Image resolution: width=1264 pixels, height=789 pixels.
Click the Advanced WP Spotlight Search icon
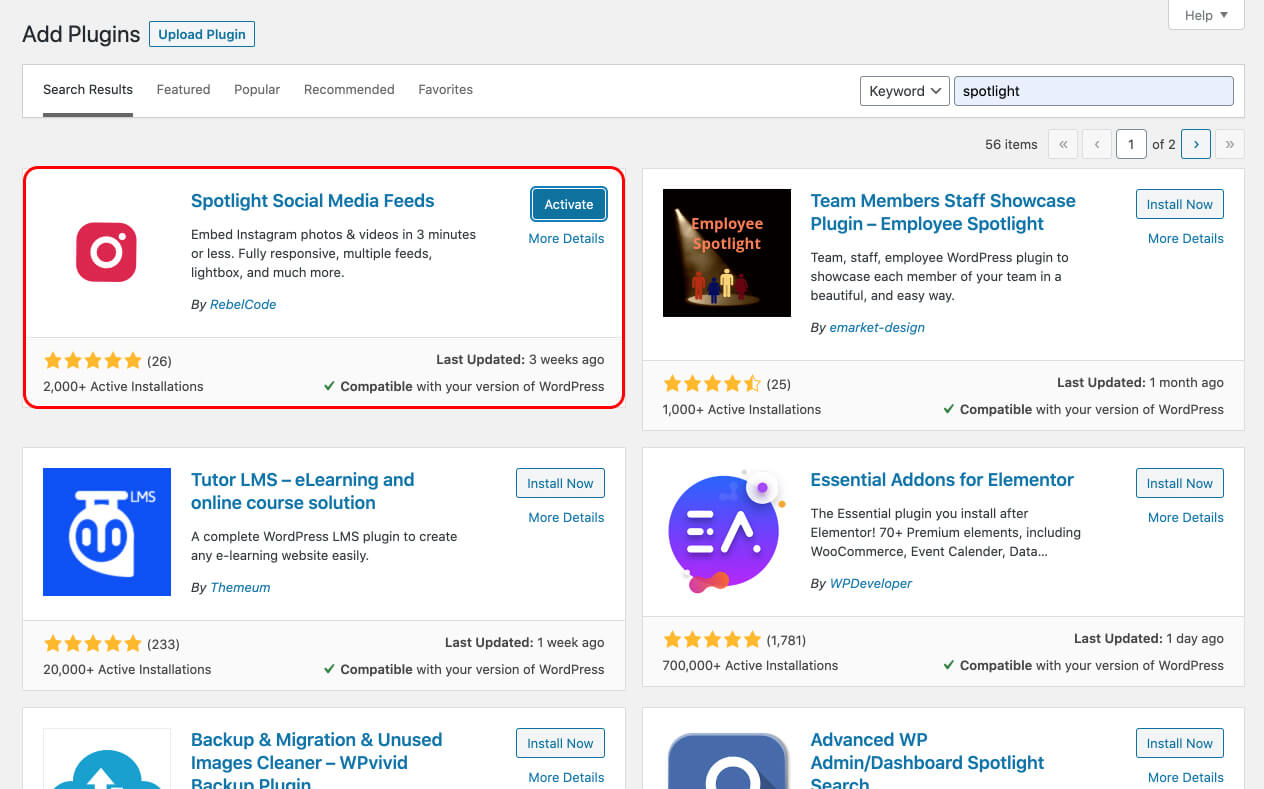click(x=727, y=759)
